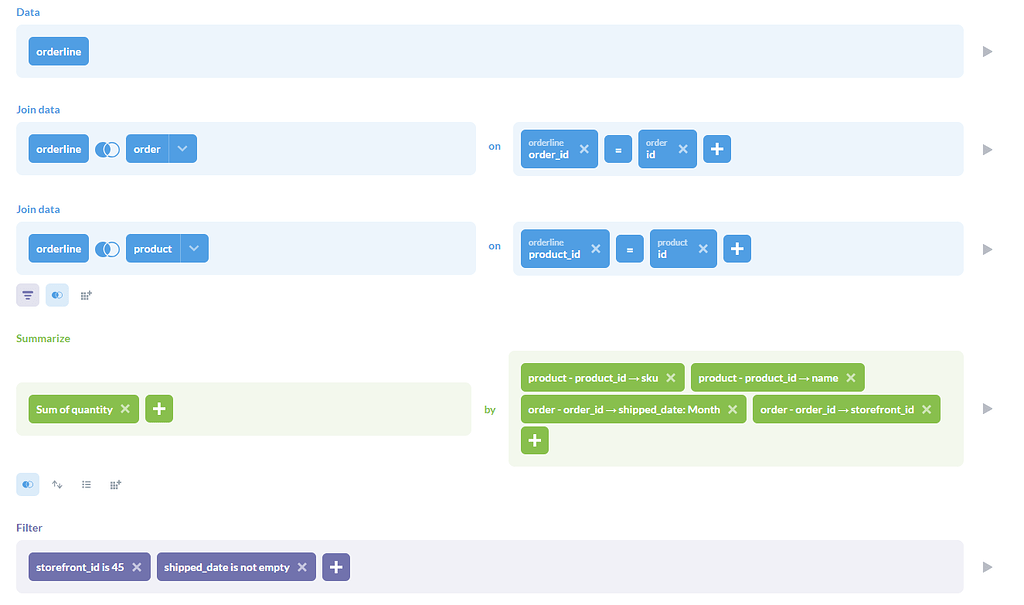Change join type between orderline and product

[107, 249]
